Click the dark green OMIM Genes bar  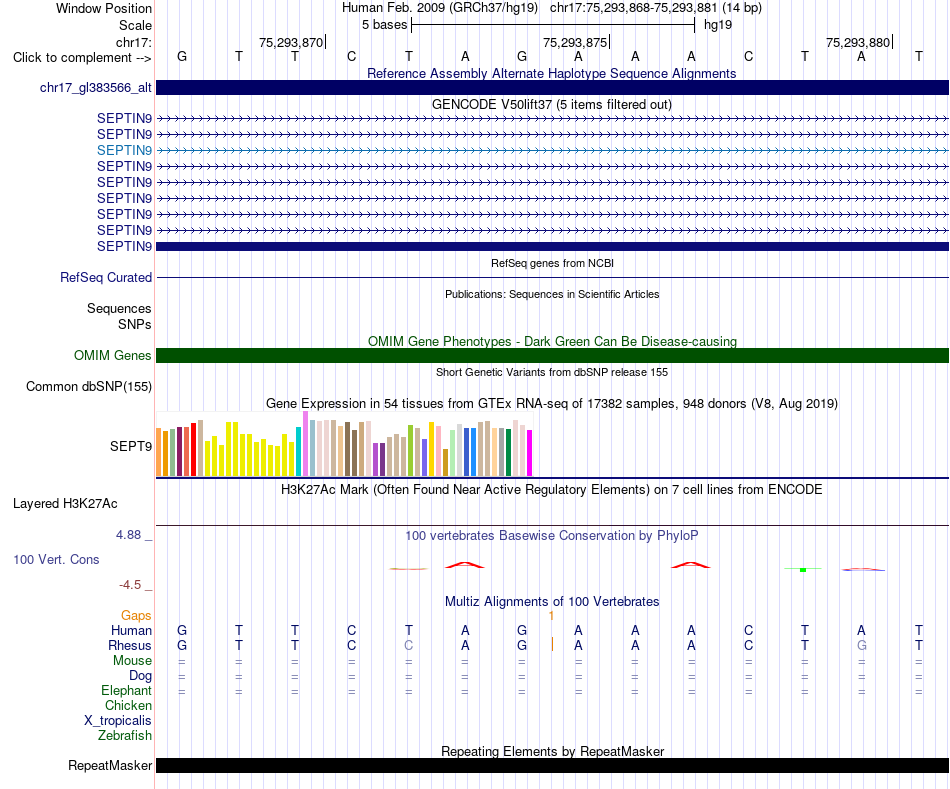tap(552, 355)
